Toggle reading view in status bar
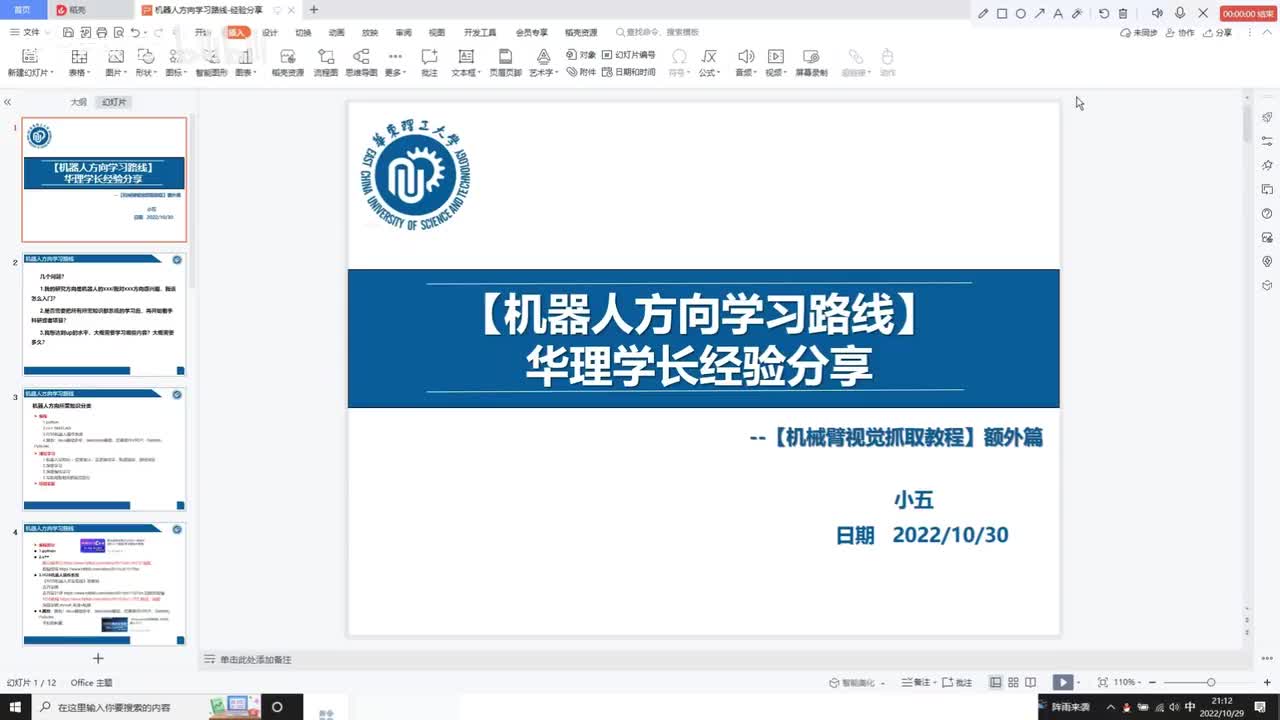The image size is (1280, 720). tap(1030, 682)
